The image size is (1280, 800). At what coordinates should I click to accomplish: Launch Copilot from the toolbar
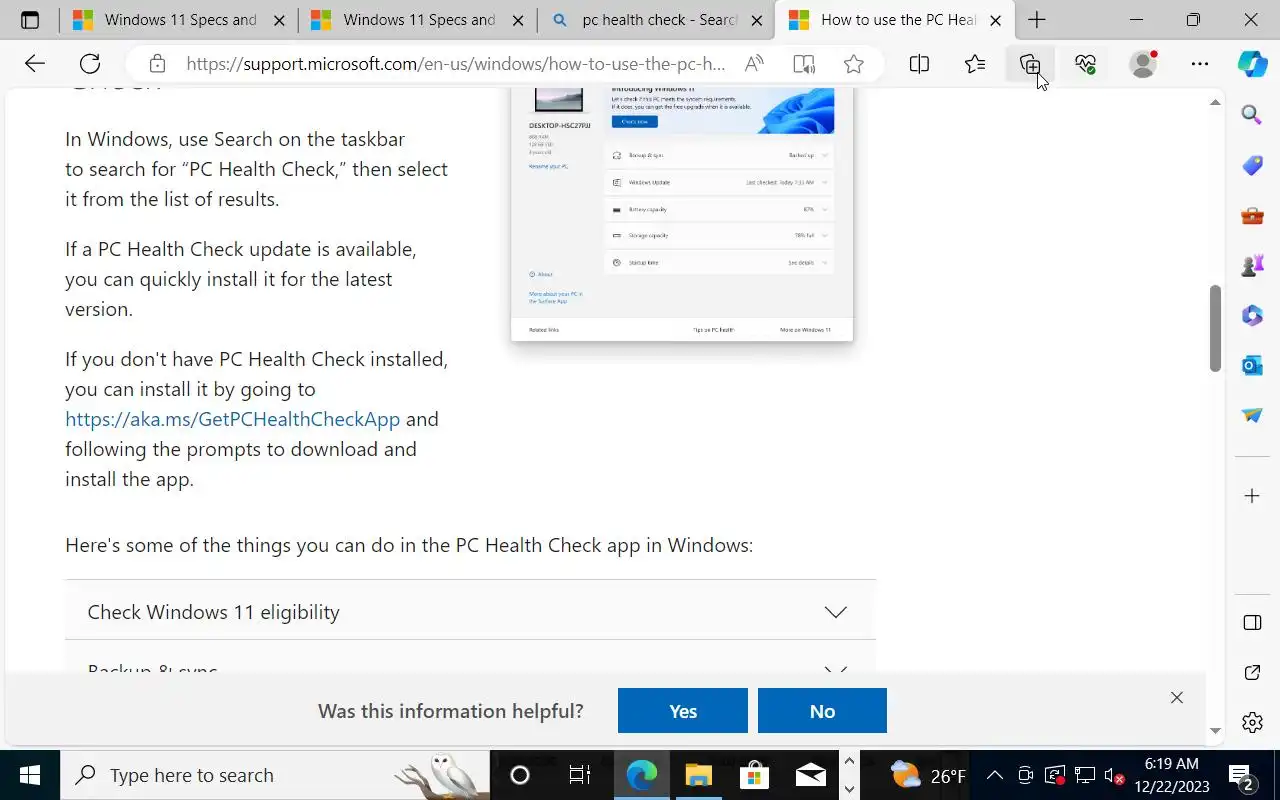point(1252,64)
